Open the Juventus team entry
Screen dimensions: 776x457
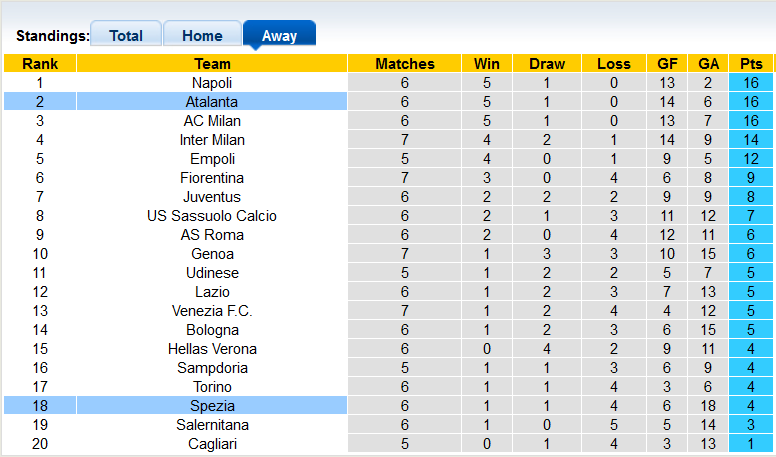point(212,197)
